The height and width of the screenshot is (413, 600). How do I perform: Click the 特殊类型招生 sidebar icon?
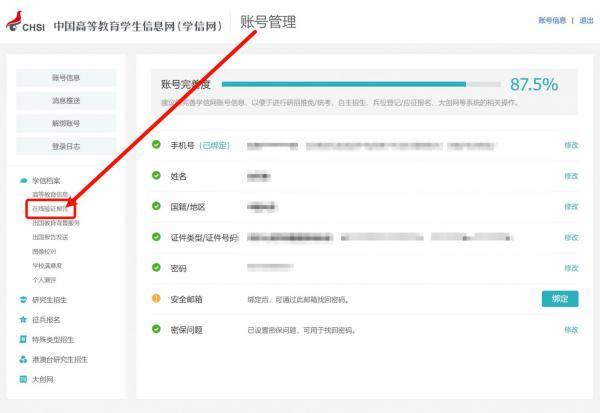[x=23, y=340]
